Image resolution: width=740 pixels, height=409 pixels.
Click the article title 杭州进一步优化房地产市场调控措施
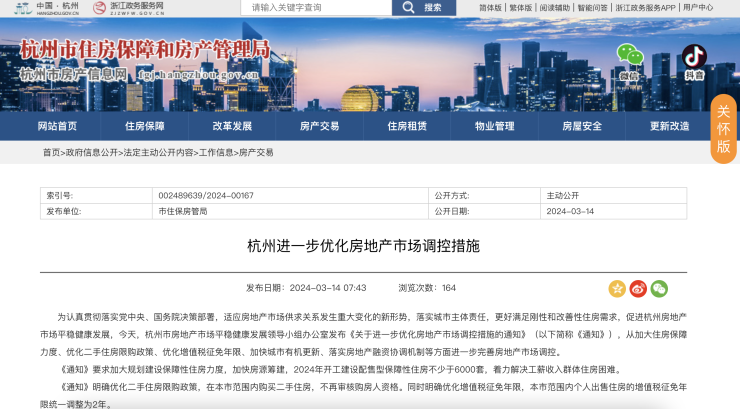click(363, 246)
